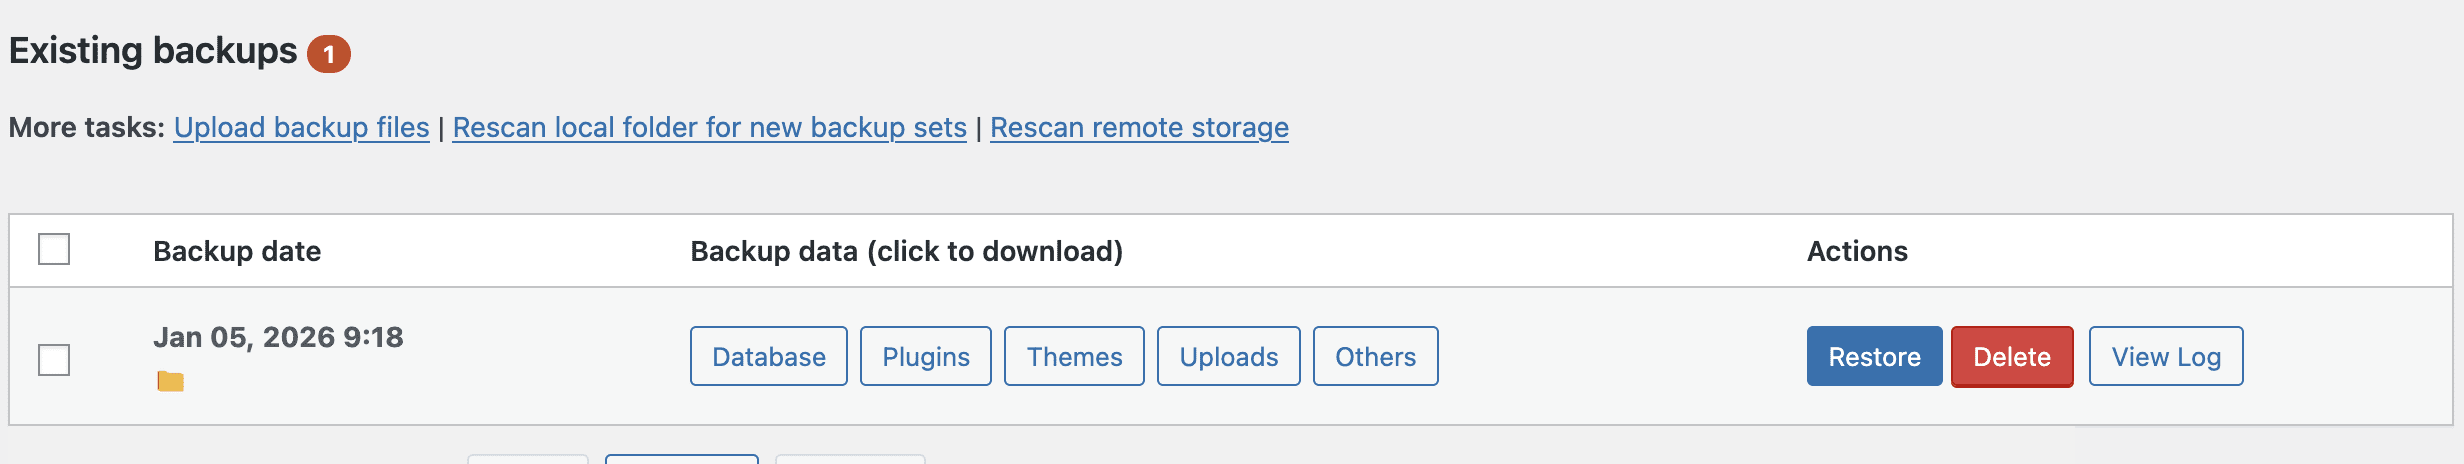Download the Uploads backup archive
This screenshot has width=2464, height=464.
[1228, 356]
